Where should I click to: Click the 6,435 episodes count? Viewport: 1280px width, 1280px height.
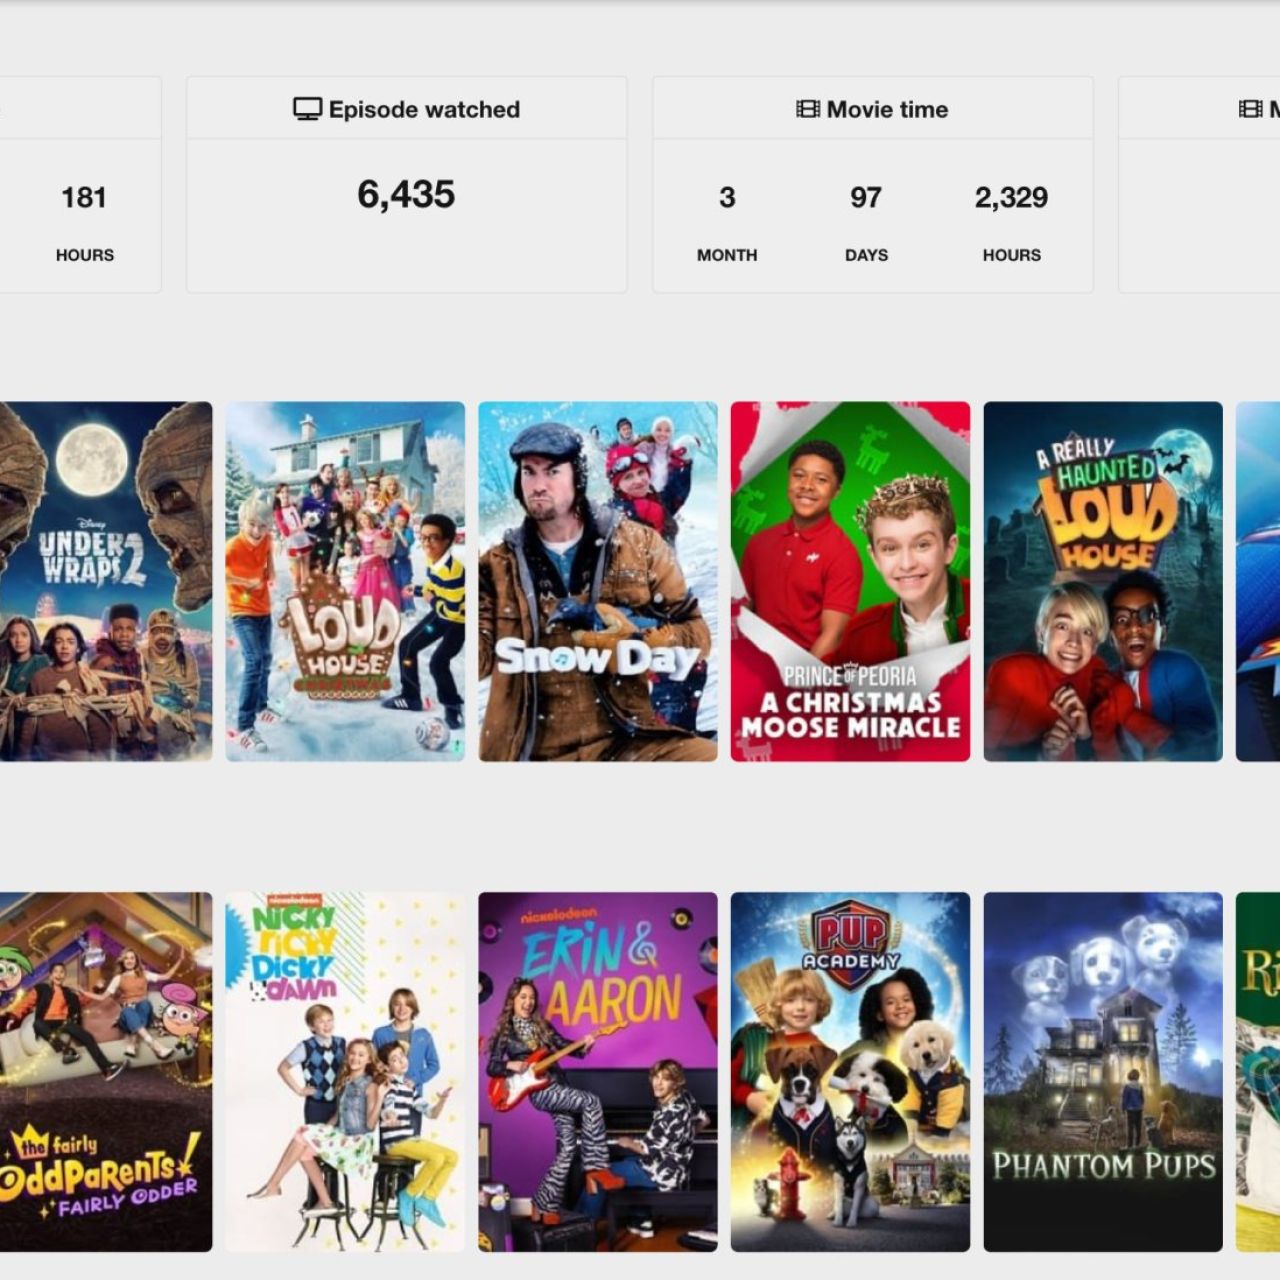coord(406,194)
